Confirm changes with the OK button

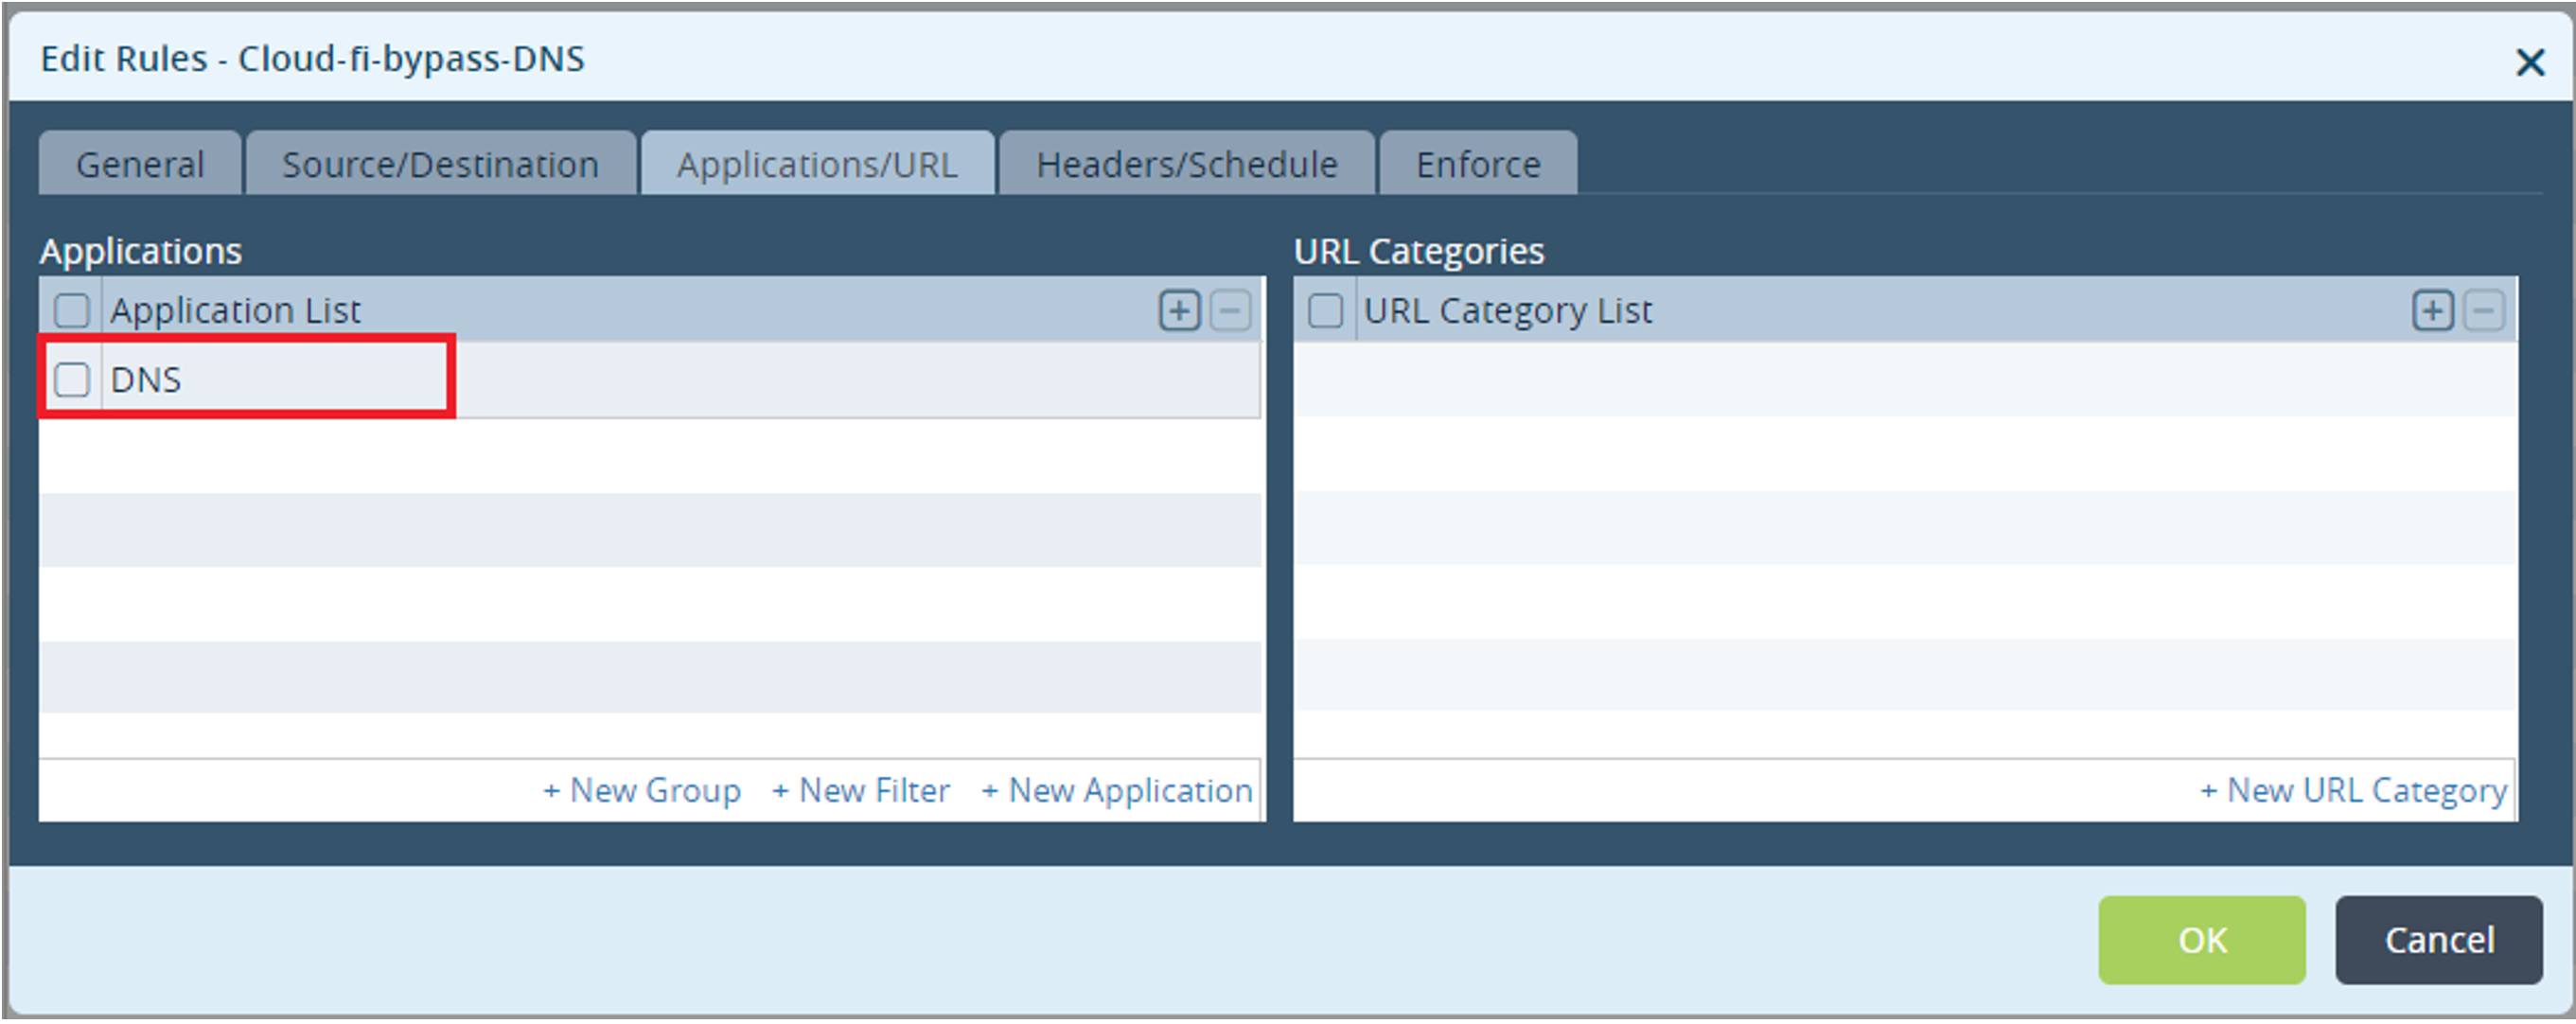point(2201,939)
